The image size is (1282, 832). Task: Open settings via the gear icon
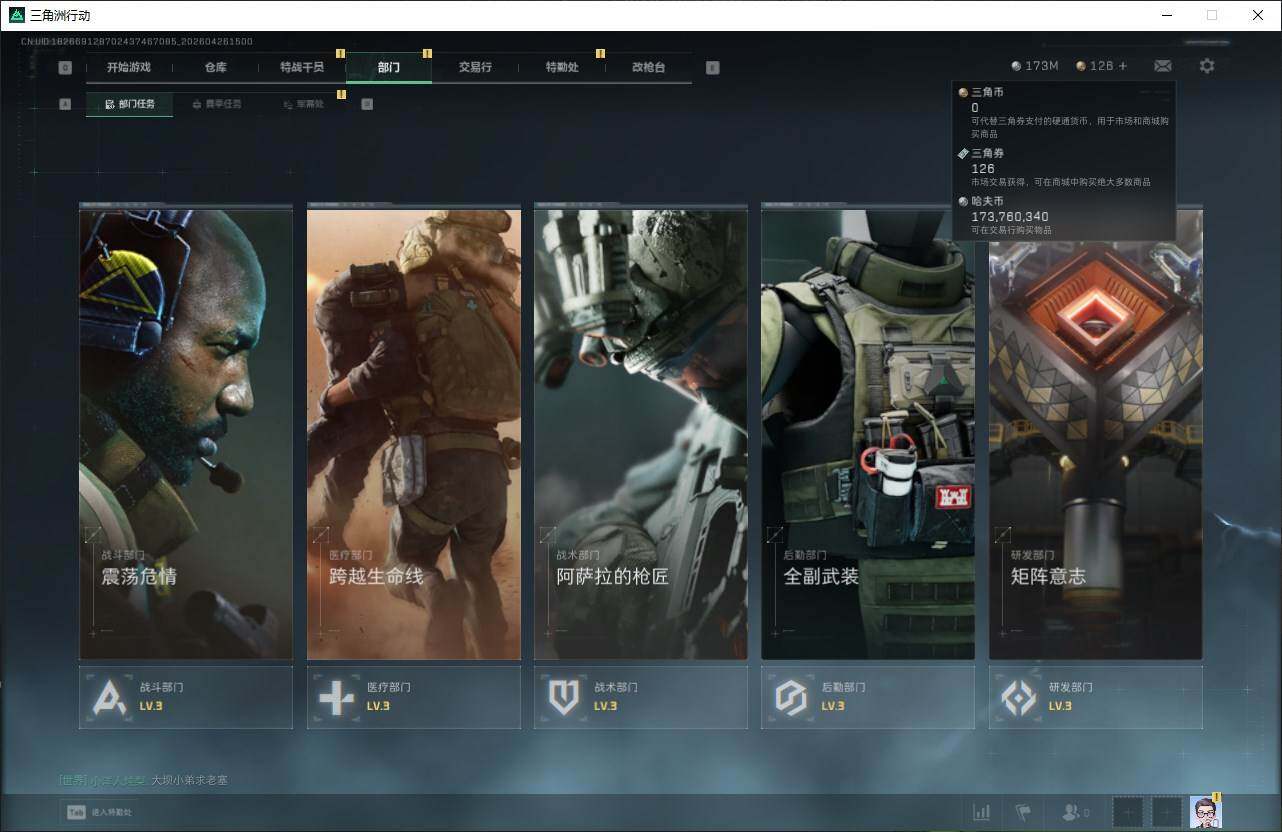(x=1207, y=66)
